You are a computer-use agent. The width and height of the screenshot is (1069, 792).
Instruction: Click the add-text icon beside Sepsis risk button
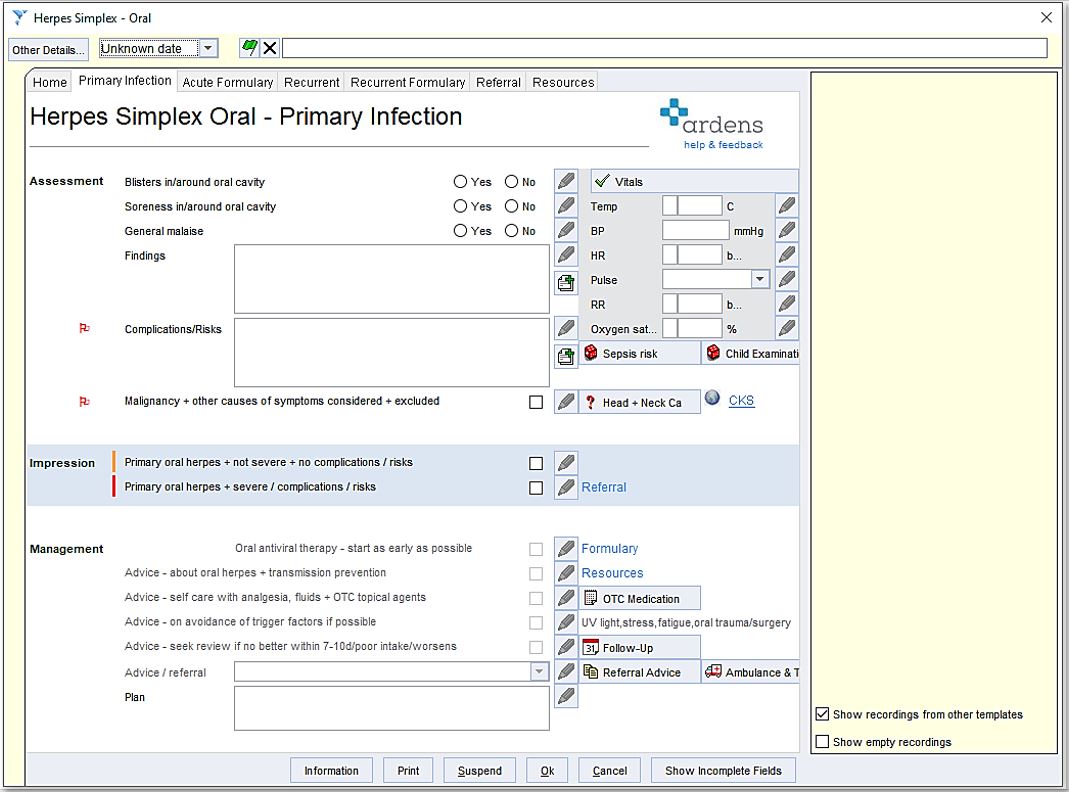[x=566, y=355]
